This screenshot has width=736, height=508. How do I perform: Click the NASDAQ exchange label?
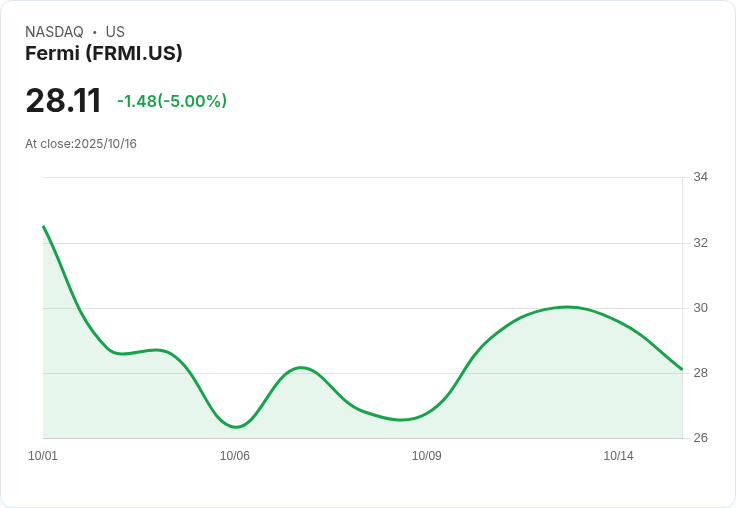click(x=54, y=32)
